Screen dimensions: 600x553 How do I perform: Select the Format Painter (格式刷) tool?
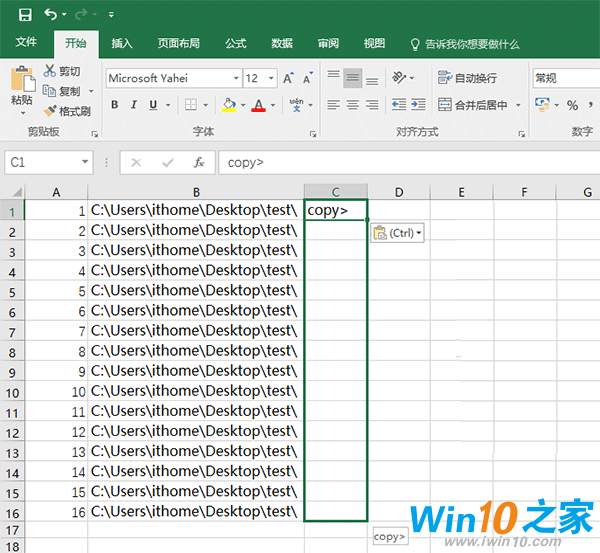[67, 111]
